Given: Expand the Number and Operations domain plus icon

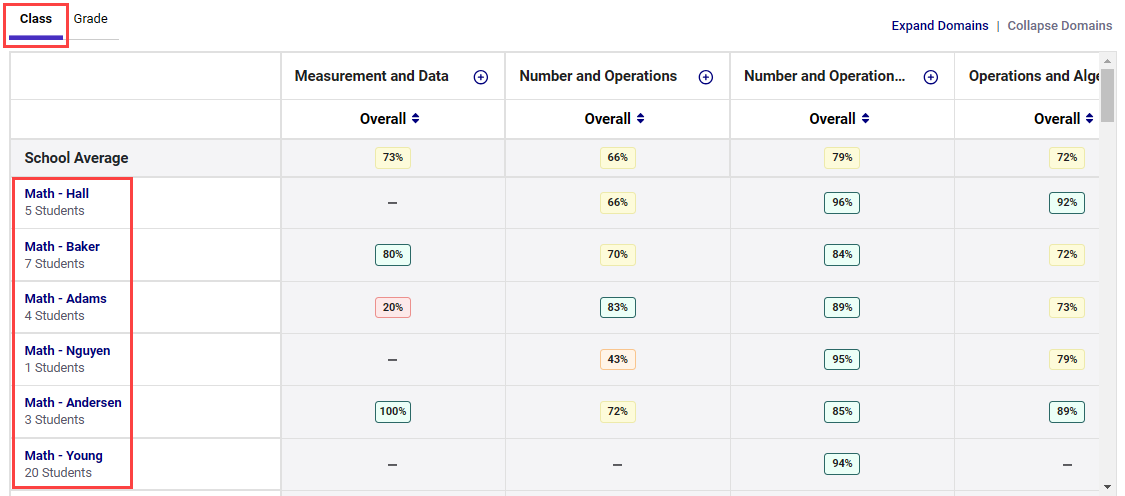Looking at the screenshot, I should click(706, 77).
